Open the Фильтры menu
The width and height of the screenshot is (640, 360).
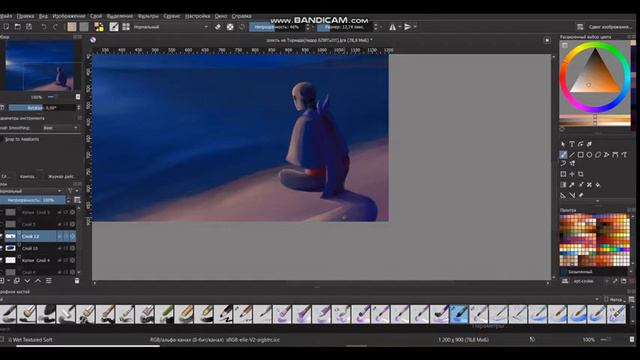[148, 16]
